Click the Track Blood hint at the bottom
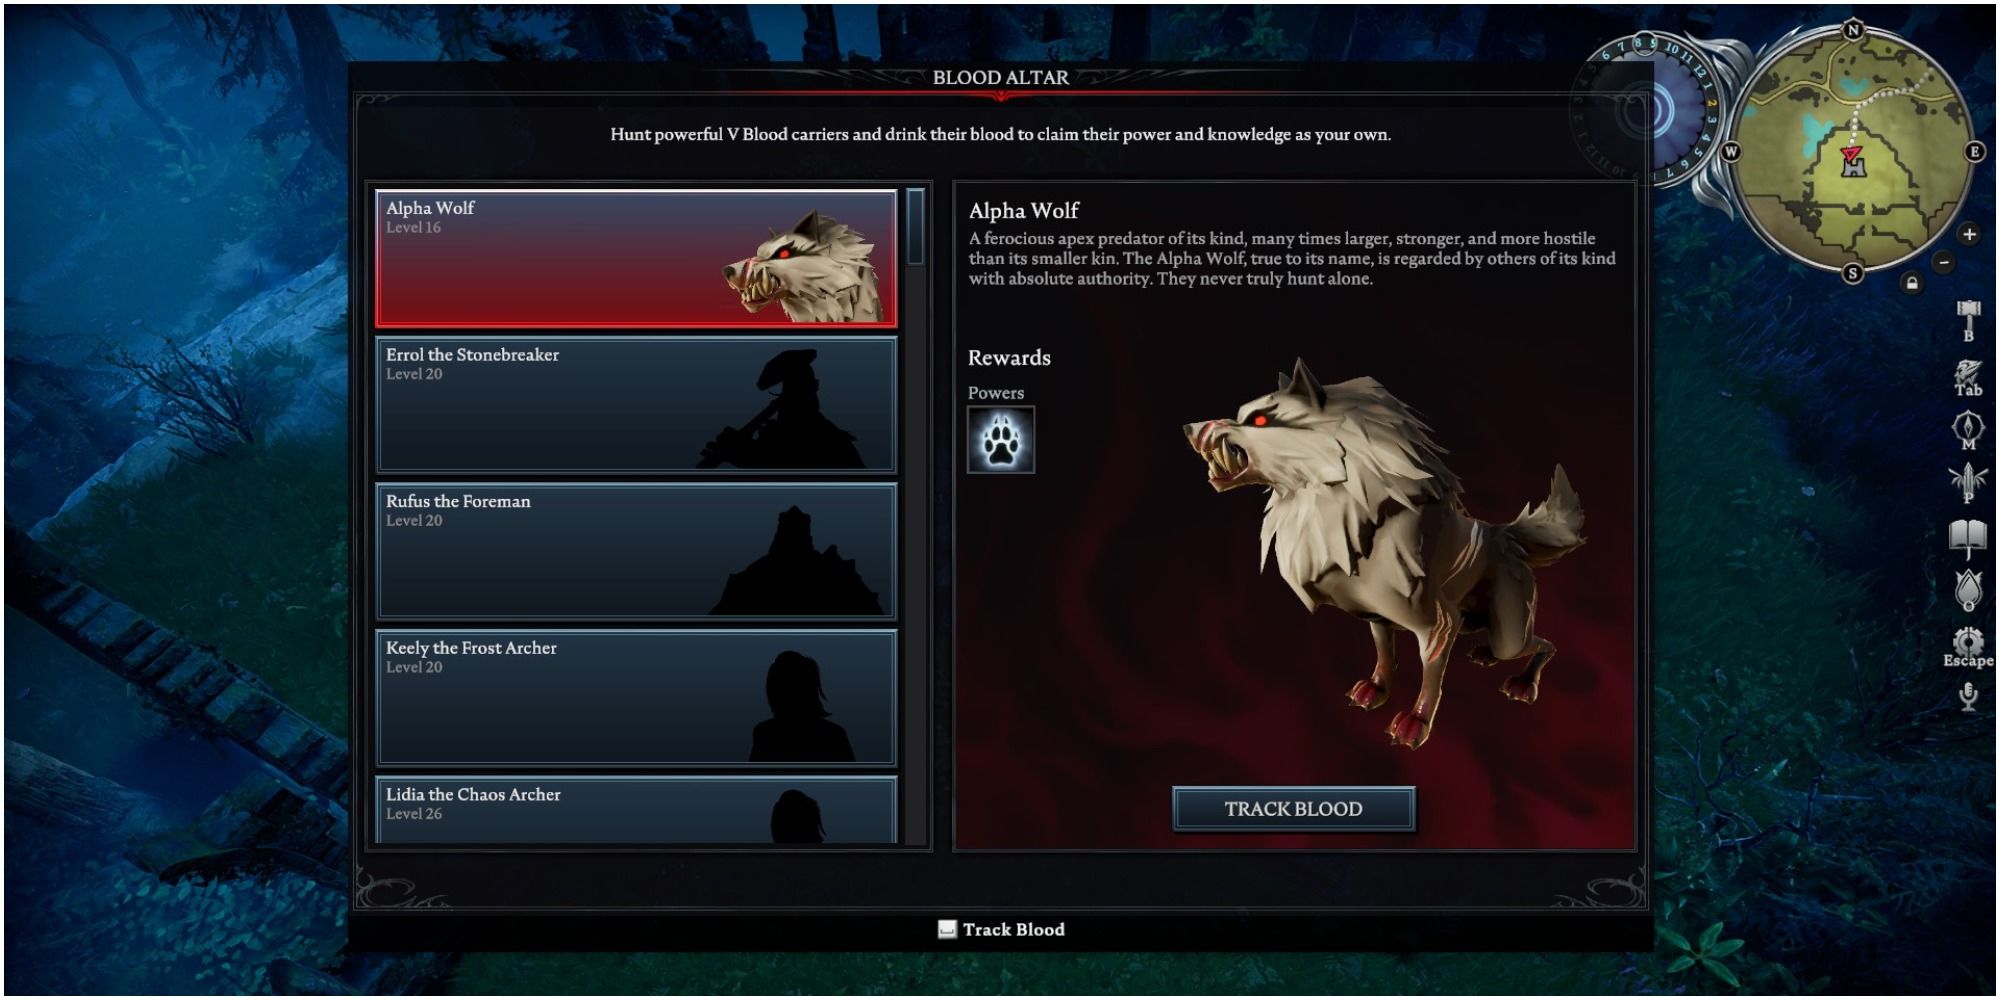 [x=1001, y=930]
